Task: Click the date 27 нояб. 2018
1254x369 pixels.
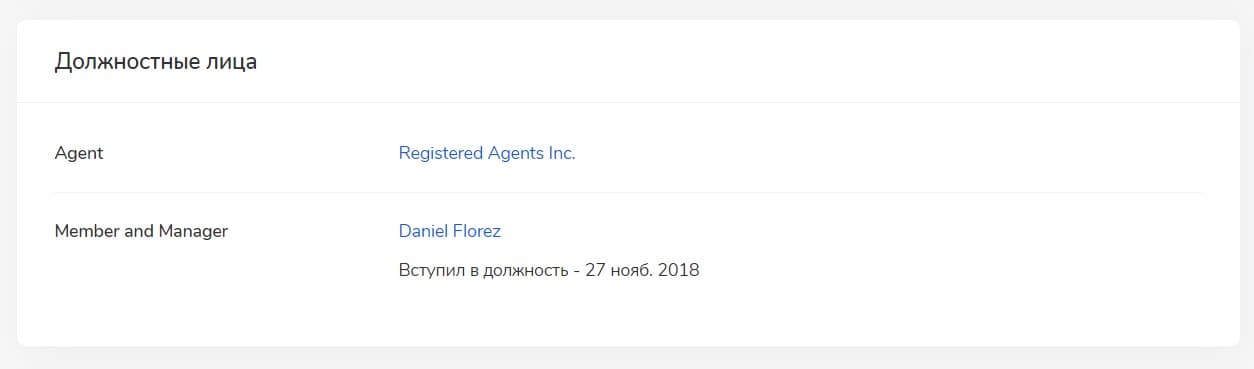Action: click(x=643, y=270)
